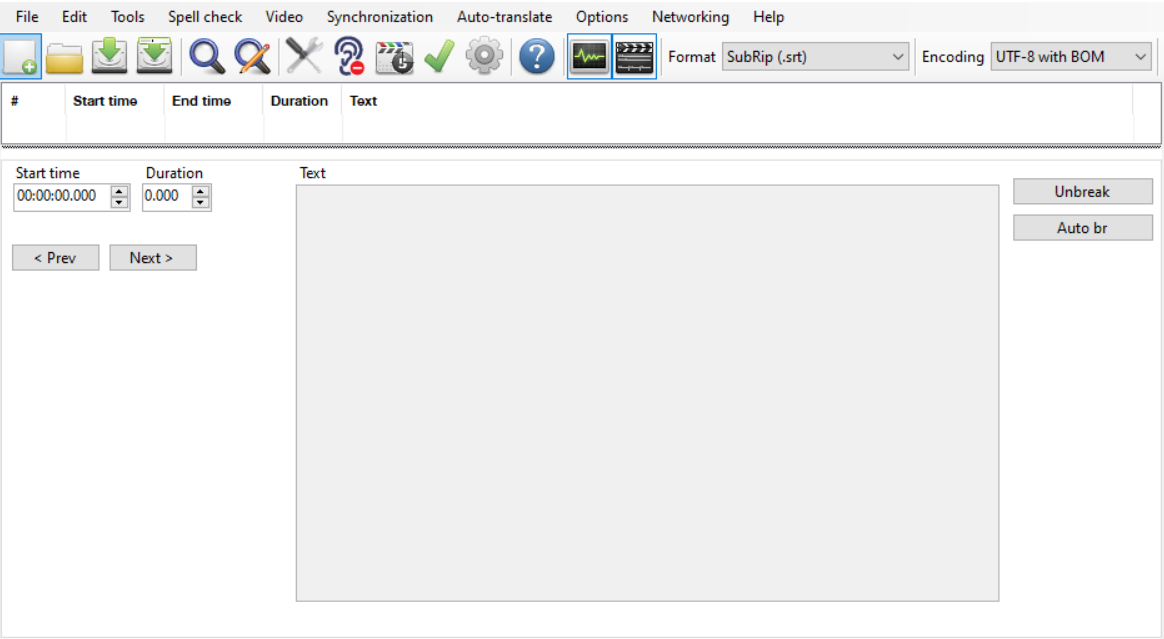The height and width of the screenshot is (639, 1164).
Task: Open the File menu
Action: click(x=27, y=16)
